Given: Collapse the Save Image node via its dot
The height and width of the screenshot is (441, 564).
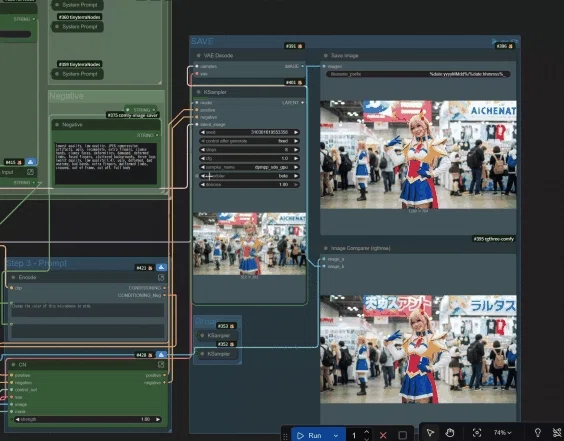Looking at the screenshot, I should pyautogui.click(x=326, y=56).
